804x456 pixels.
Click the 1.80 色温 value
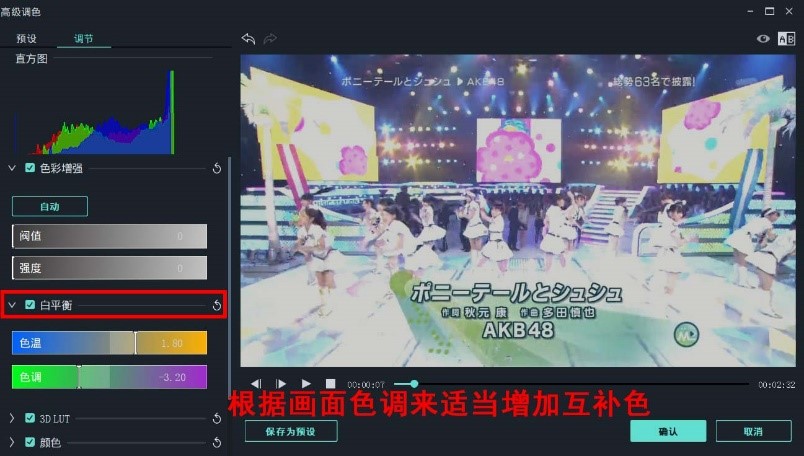[x=172, y=343]
